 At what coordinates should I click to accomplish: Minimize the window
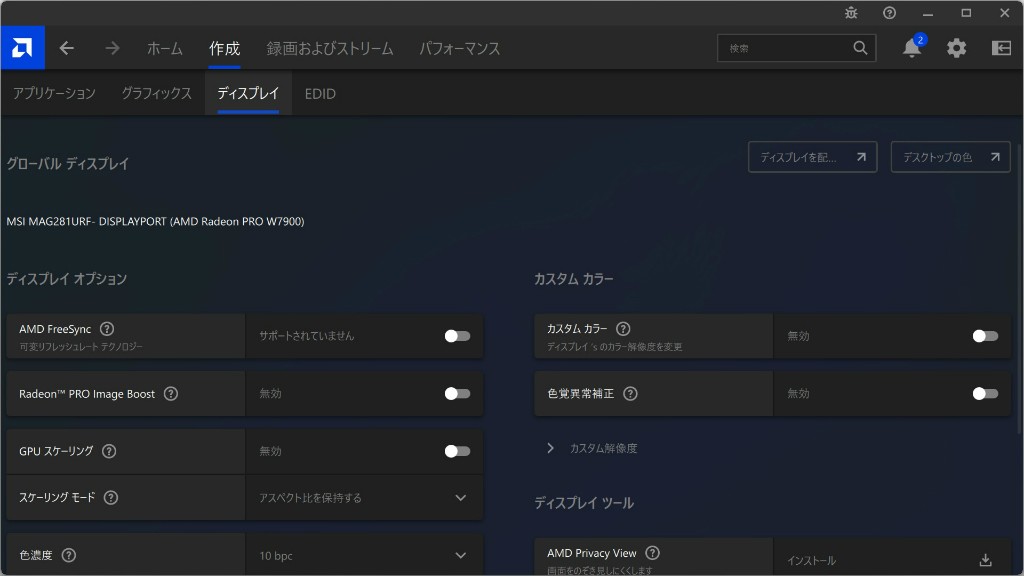pyautogui.click(x=928, y=13)
